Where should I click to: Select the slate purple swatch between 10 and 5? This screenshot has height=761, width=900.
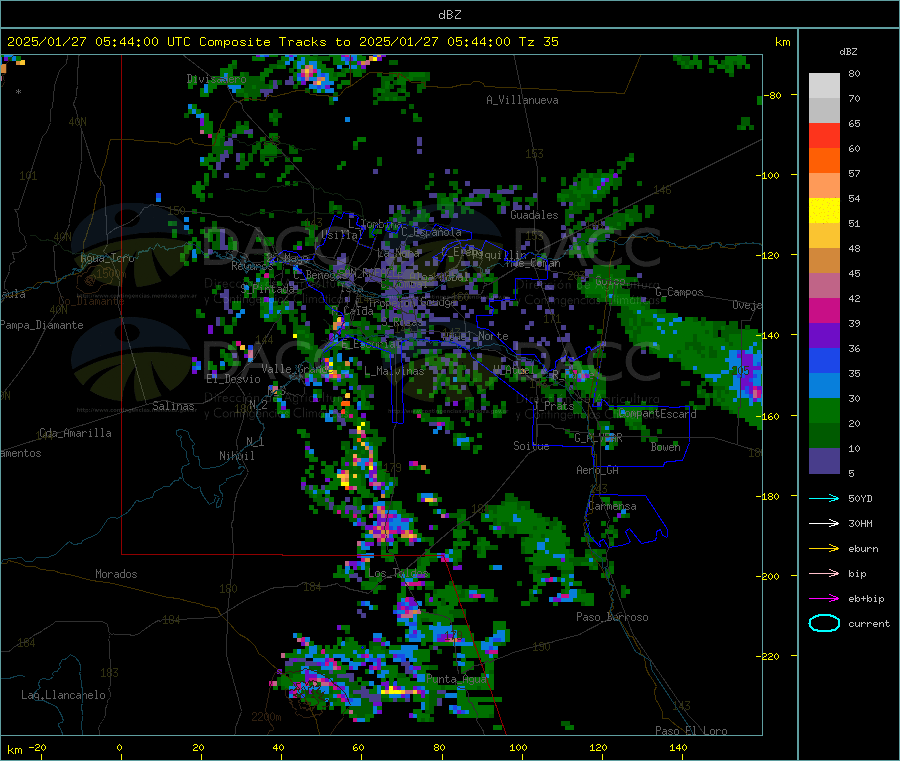click(824, 461)
